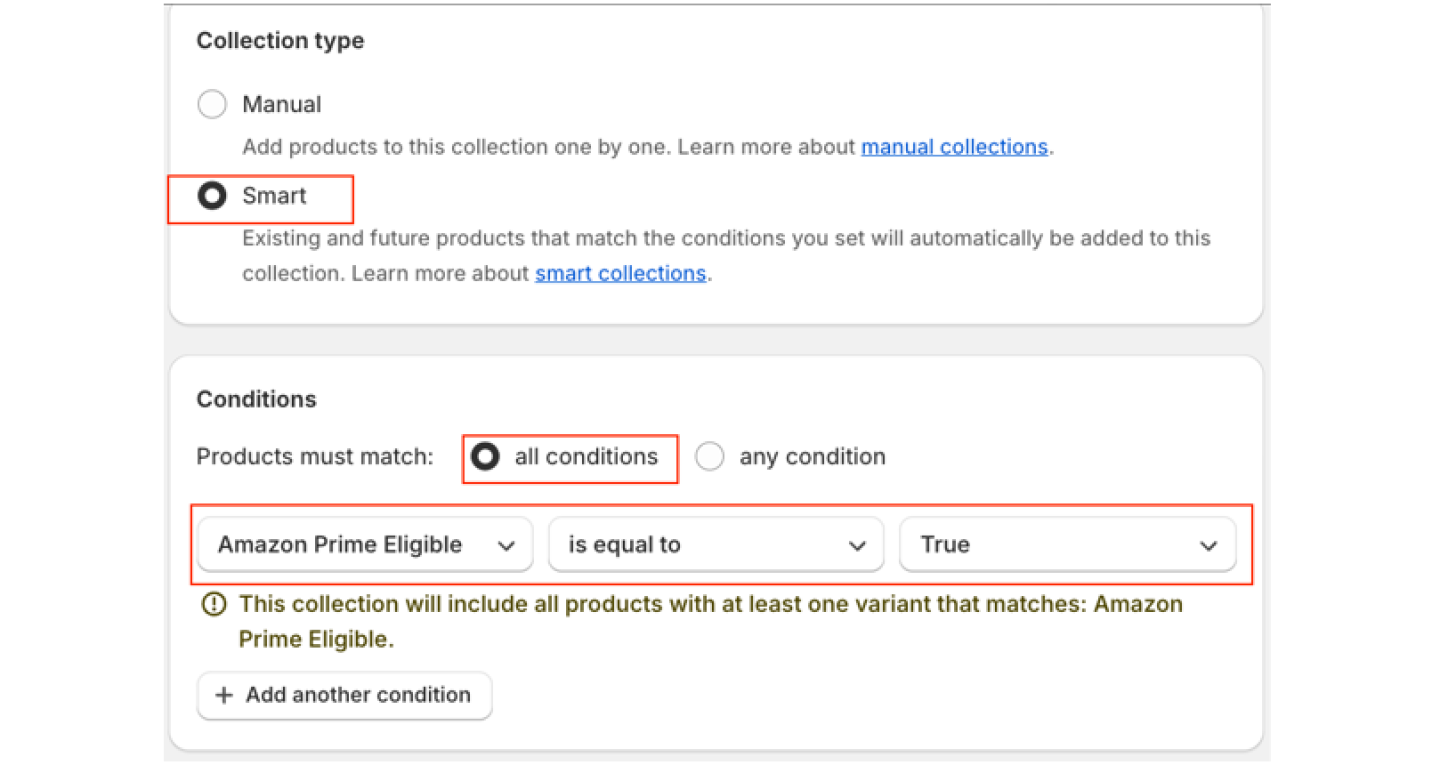The height and width of the screenshot is (765, 1440).
Task: Switch to the 'any condition' radio option
Action: (710, 457)
